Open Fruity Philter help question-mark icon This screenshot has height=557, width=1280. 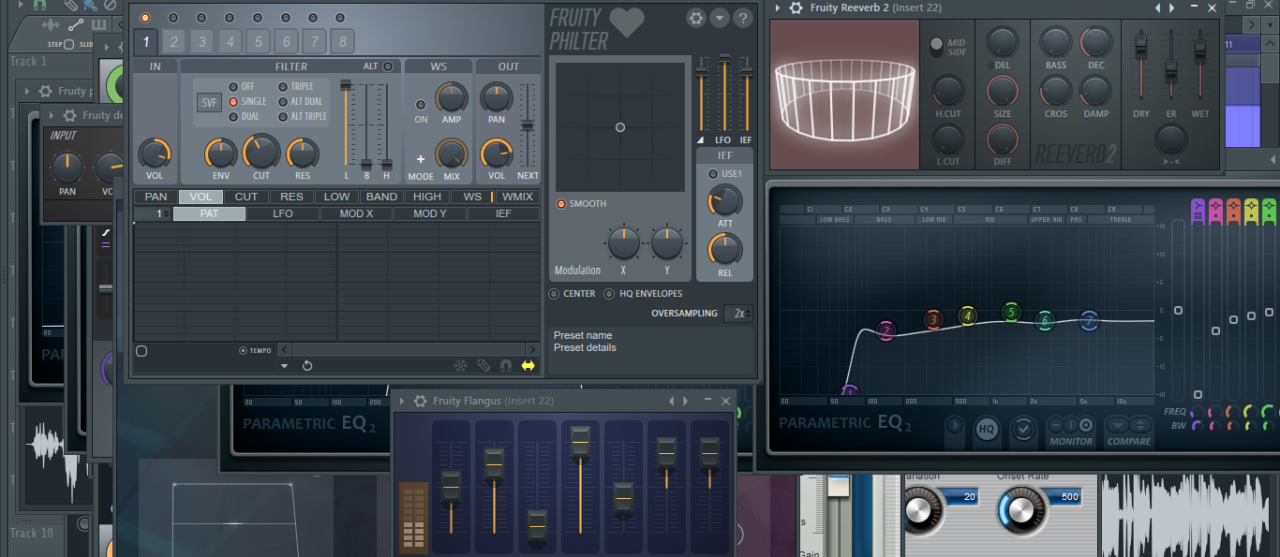(743, 18)
